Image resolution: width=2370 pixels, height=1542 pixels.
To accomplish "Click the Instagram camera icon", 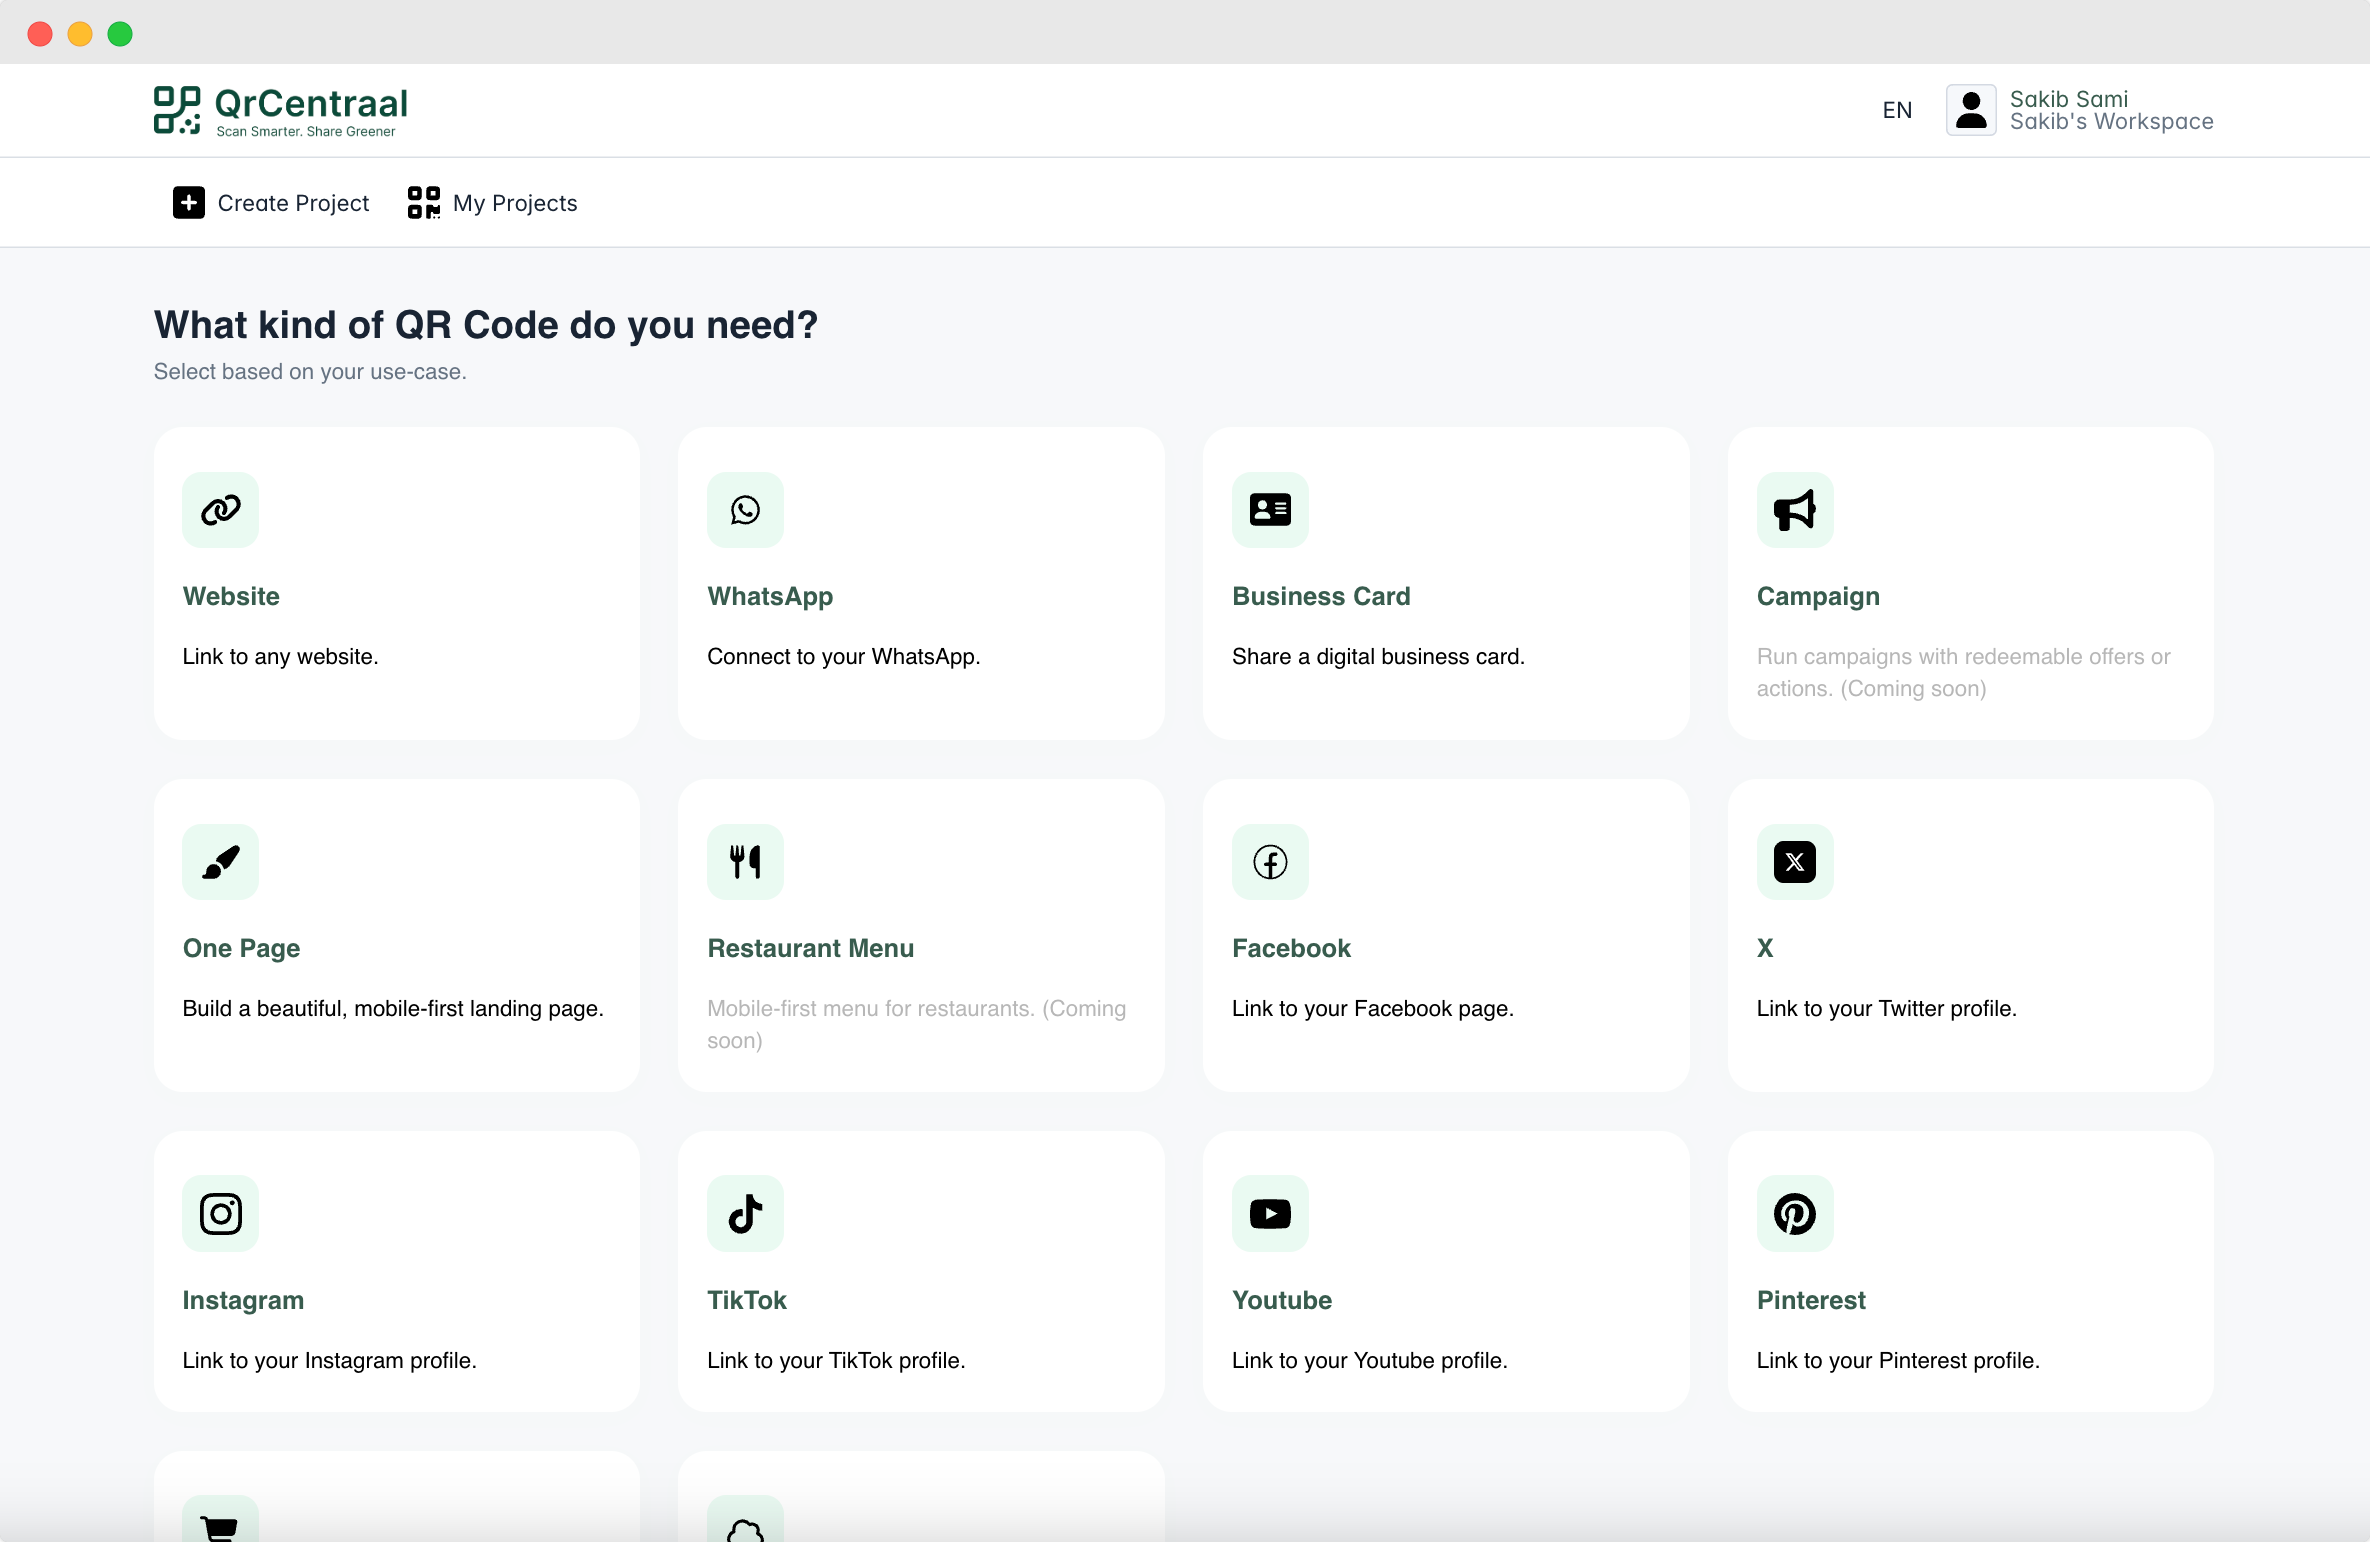I will pyautogui.click(x=220, y=1214).
